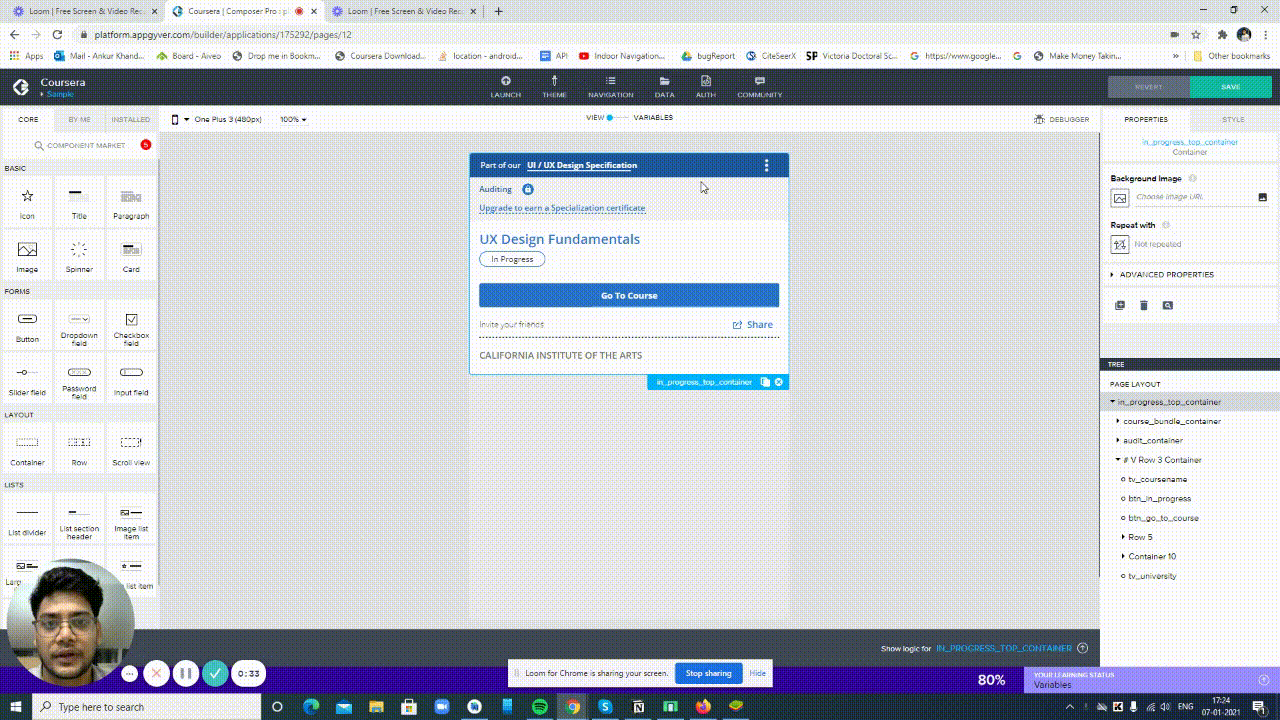The height and width of the screenshot is (720, 1280).
Task: Expand Container 10 tree node
Action: pos(1124,556)
